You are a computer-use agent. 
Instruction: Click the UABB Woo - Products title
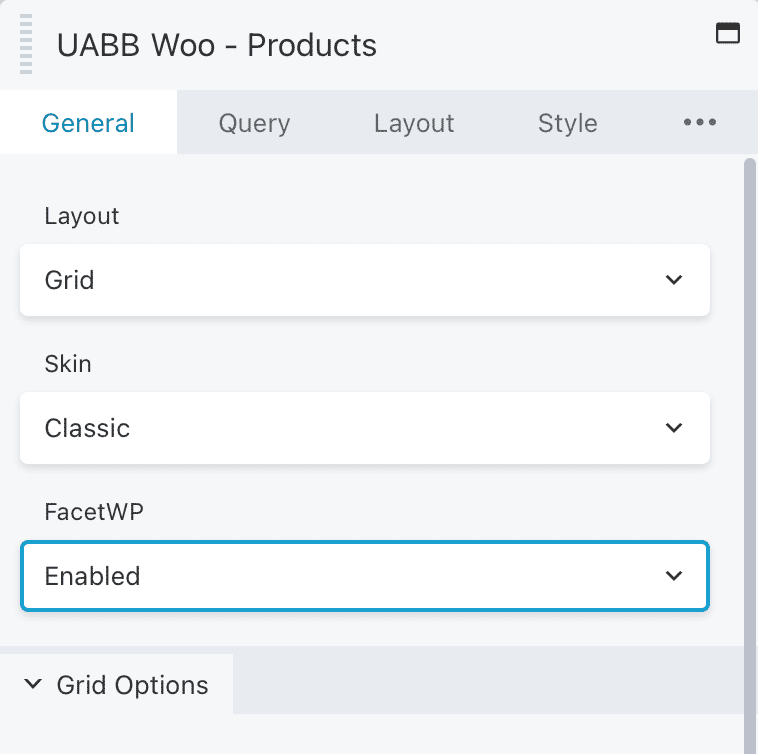pyautogui.click(x=217, y=45)
